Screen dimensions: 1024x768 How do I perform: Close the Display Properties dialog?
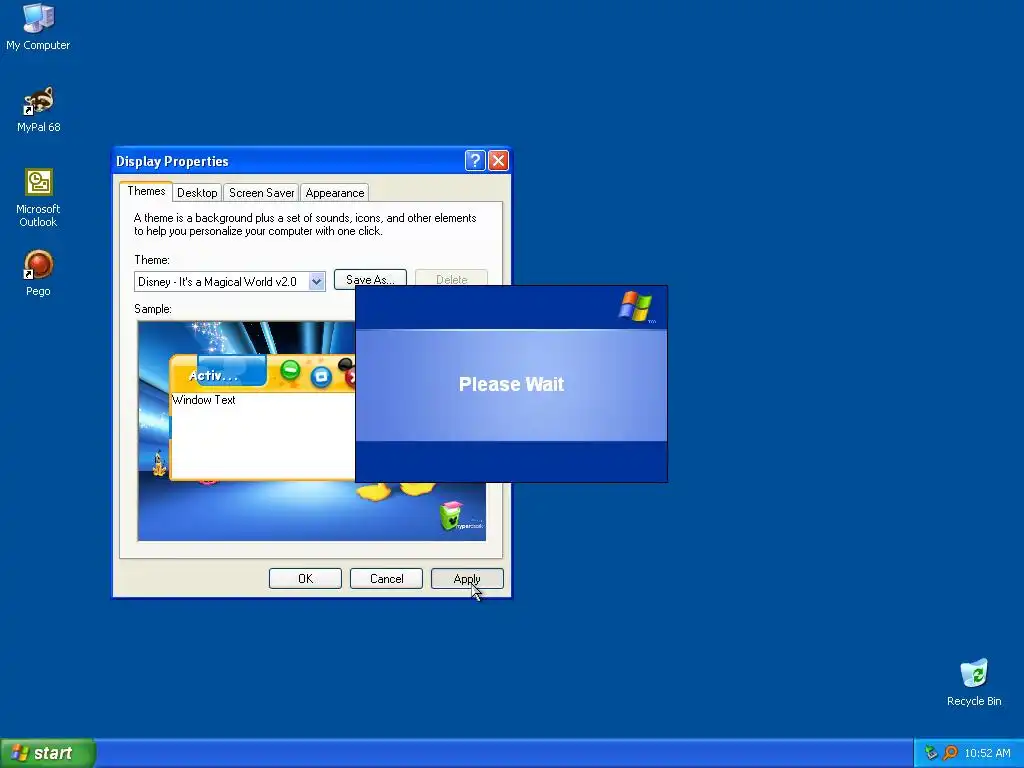tap(498, 160)
